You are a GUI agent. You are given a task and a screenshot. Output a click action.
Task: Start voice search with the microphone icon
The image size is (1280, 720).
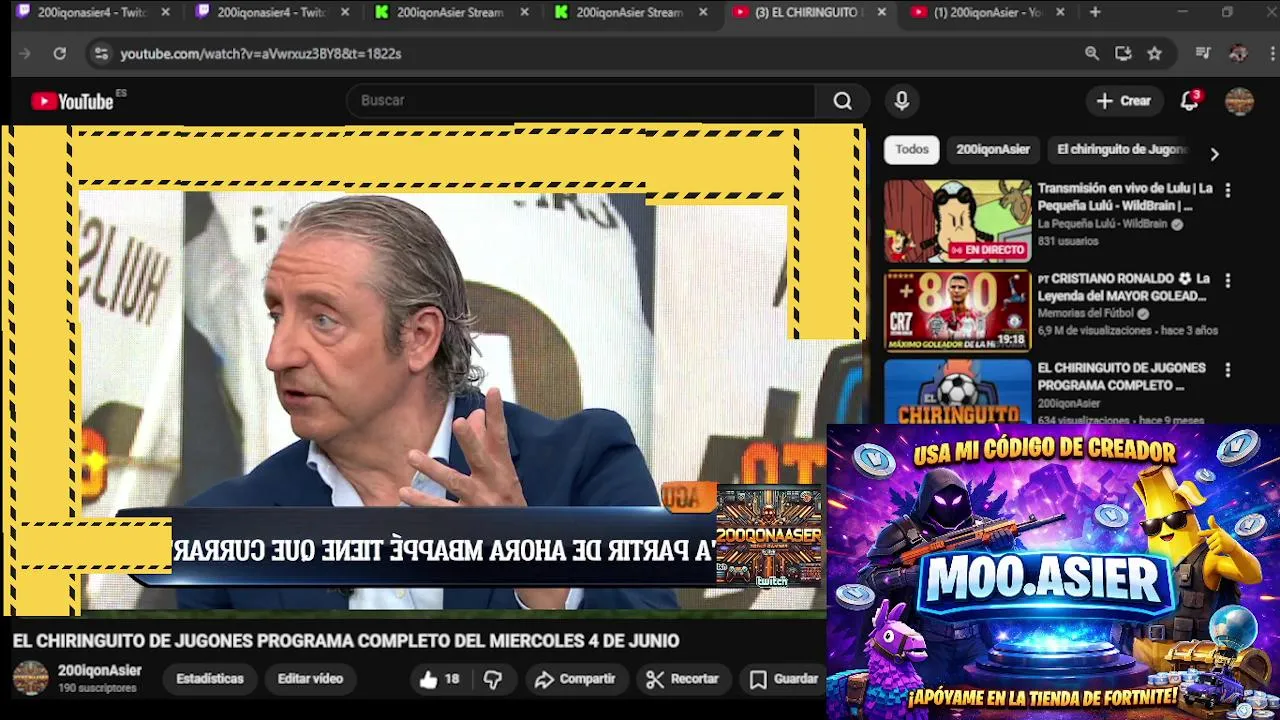click(x=902, y=101)
